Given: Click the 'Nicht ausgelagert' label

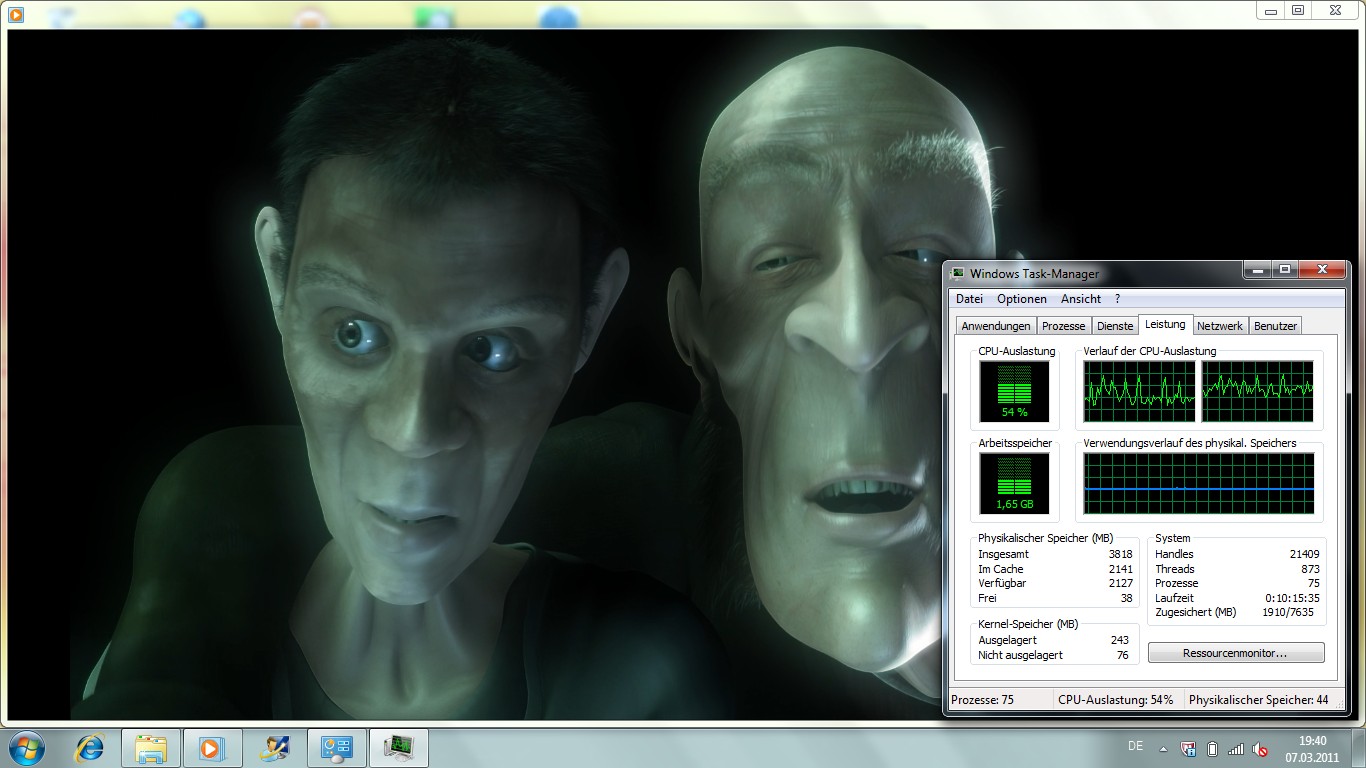Looking at the screenshot, I should pos(1020,655).
